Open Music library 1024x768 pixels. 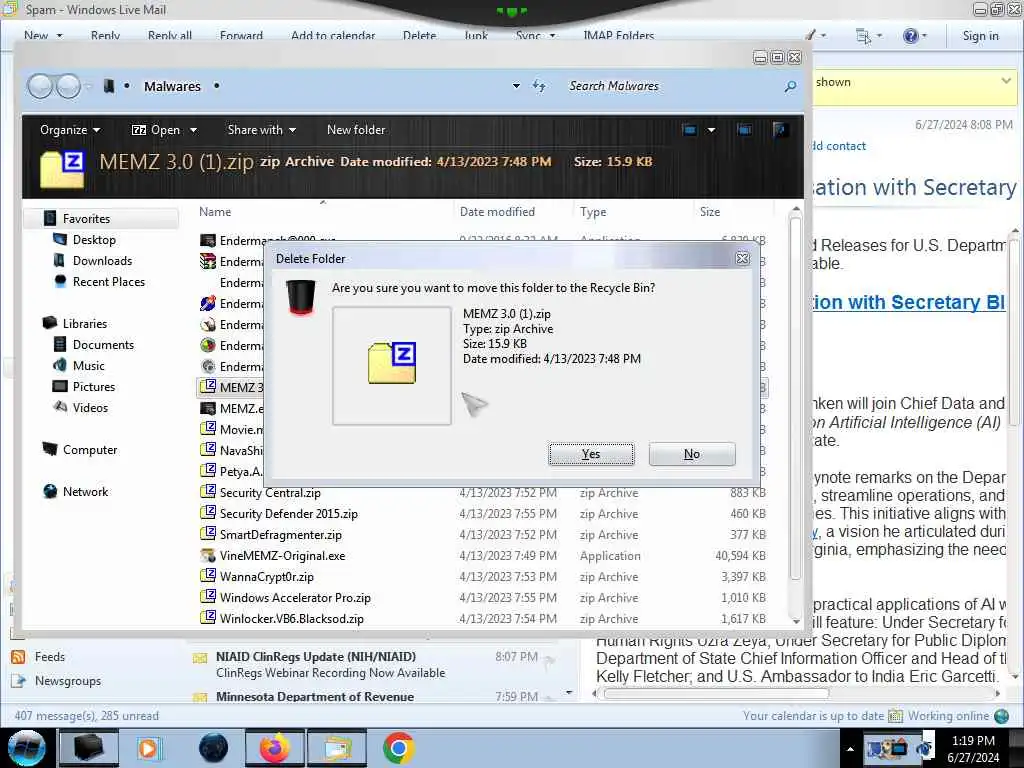coord(89,366)
